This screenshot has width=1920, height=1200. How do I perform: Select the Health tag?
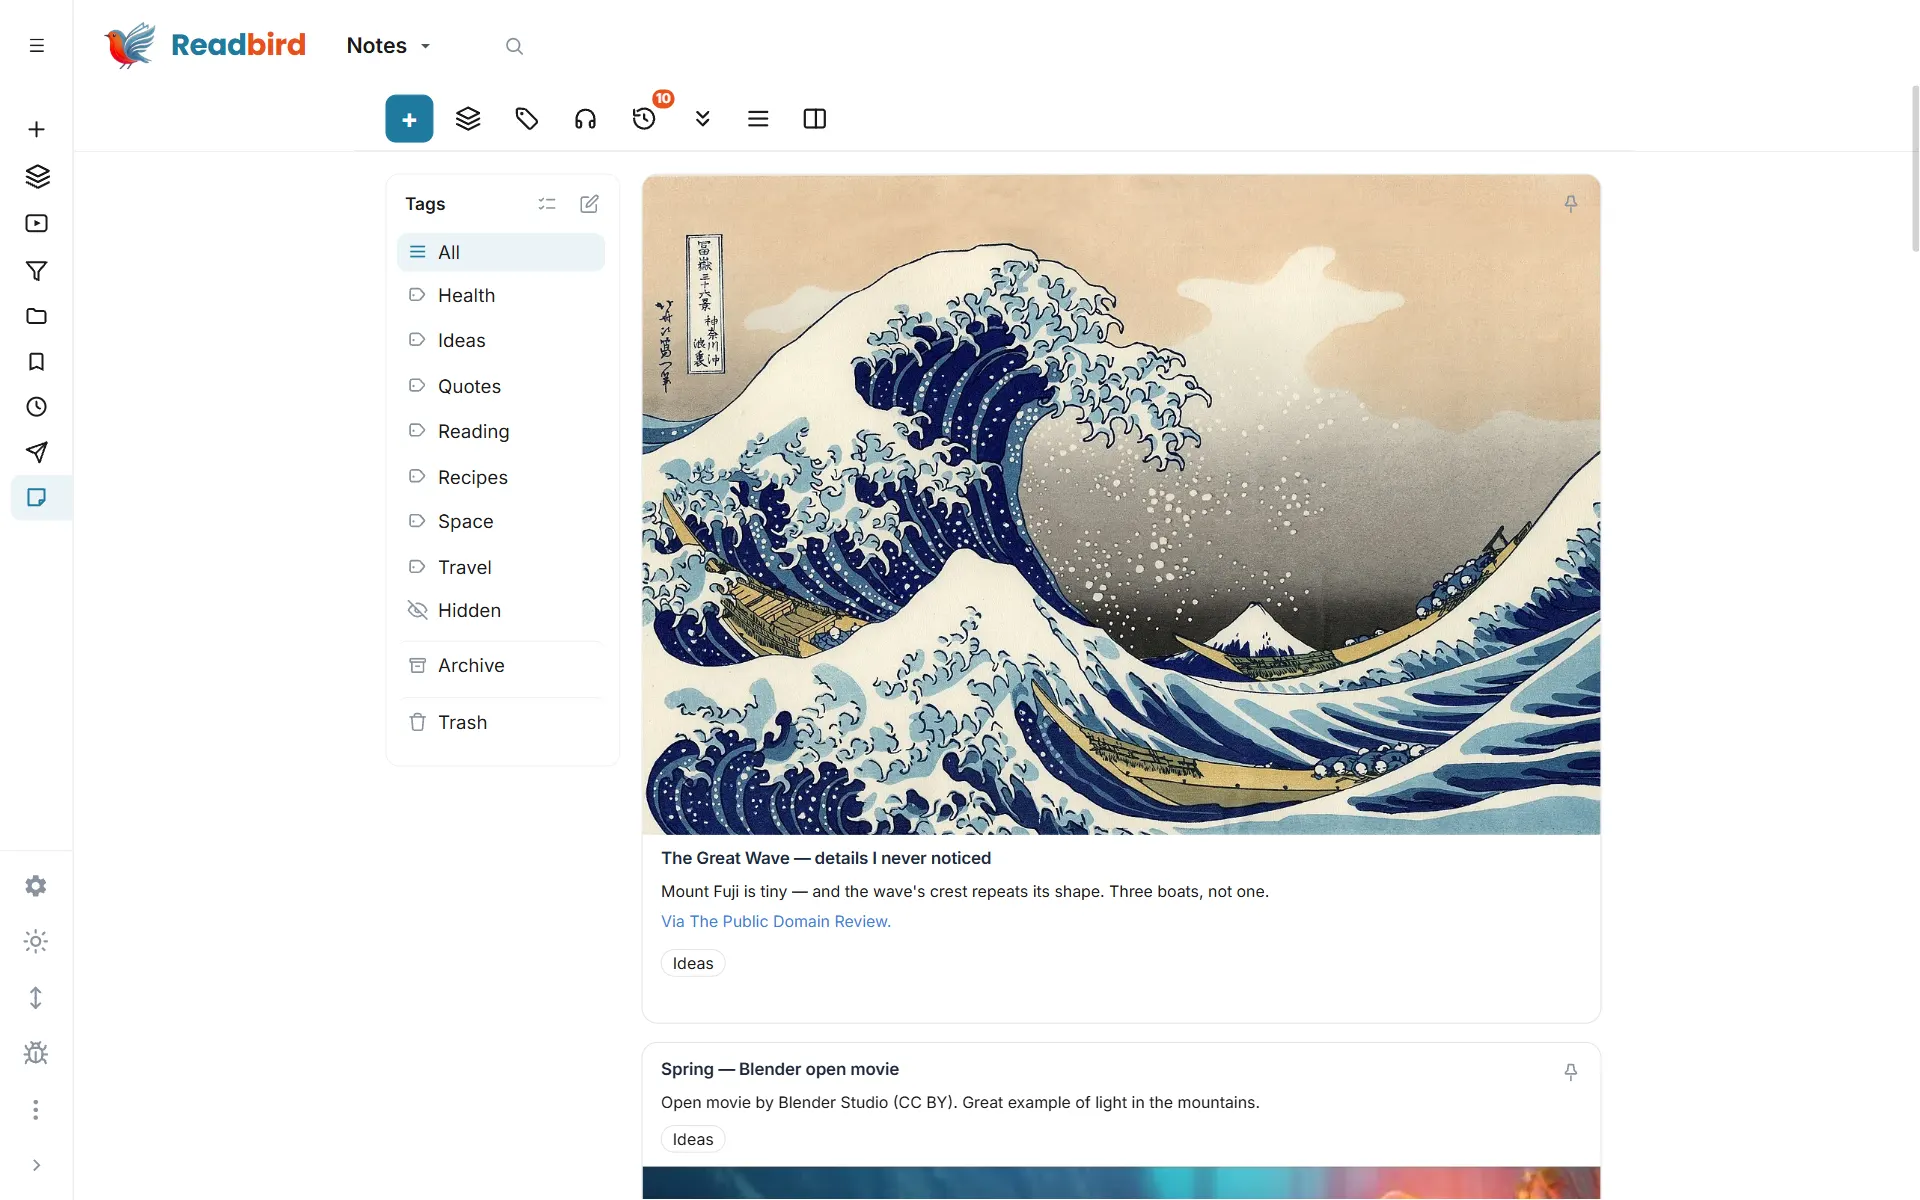click(x=501, y=296)
